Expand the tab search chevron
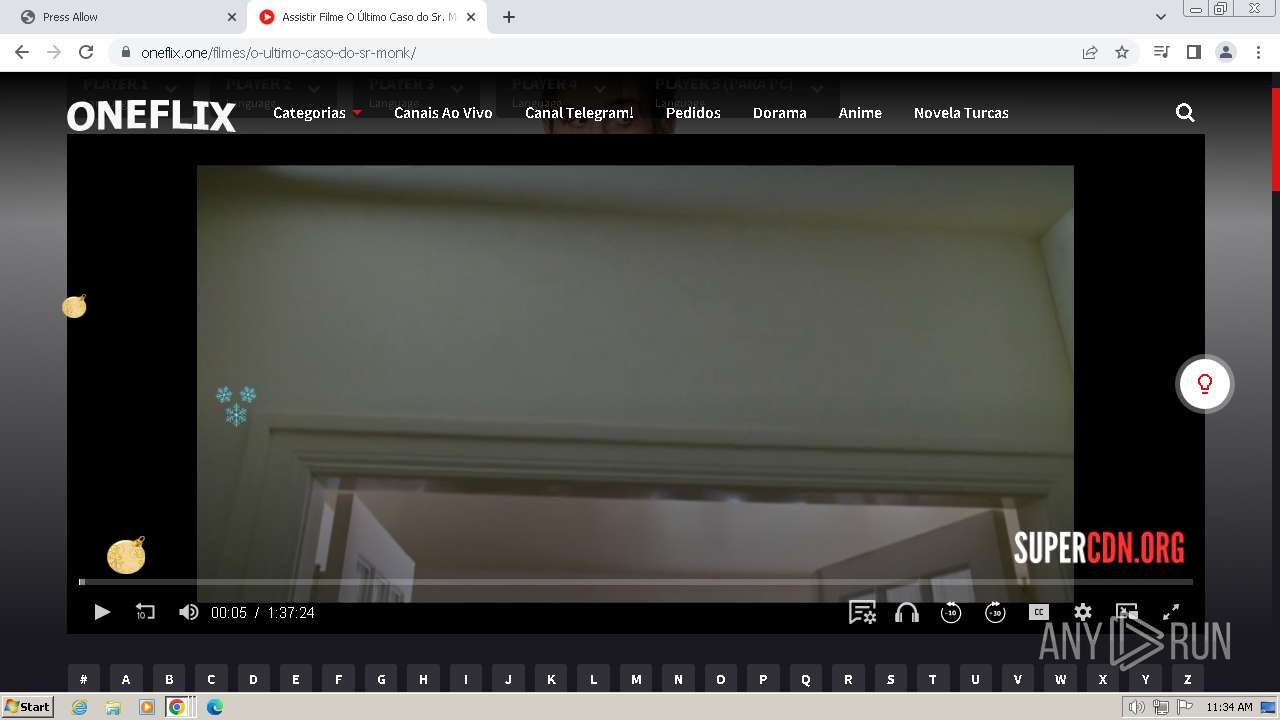The width and height of the screenshot is (1280, 720). [x=1160, y=17]
